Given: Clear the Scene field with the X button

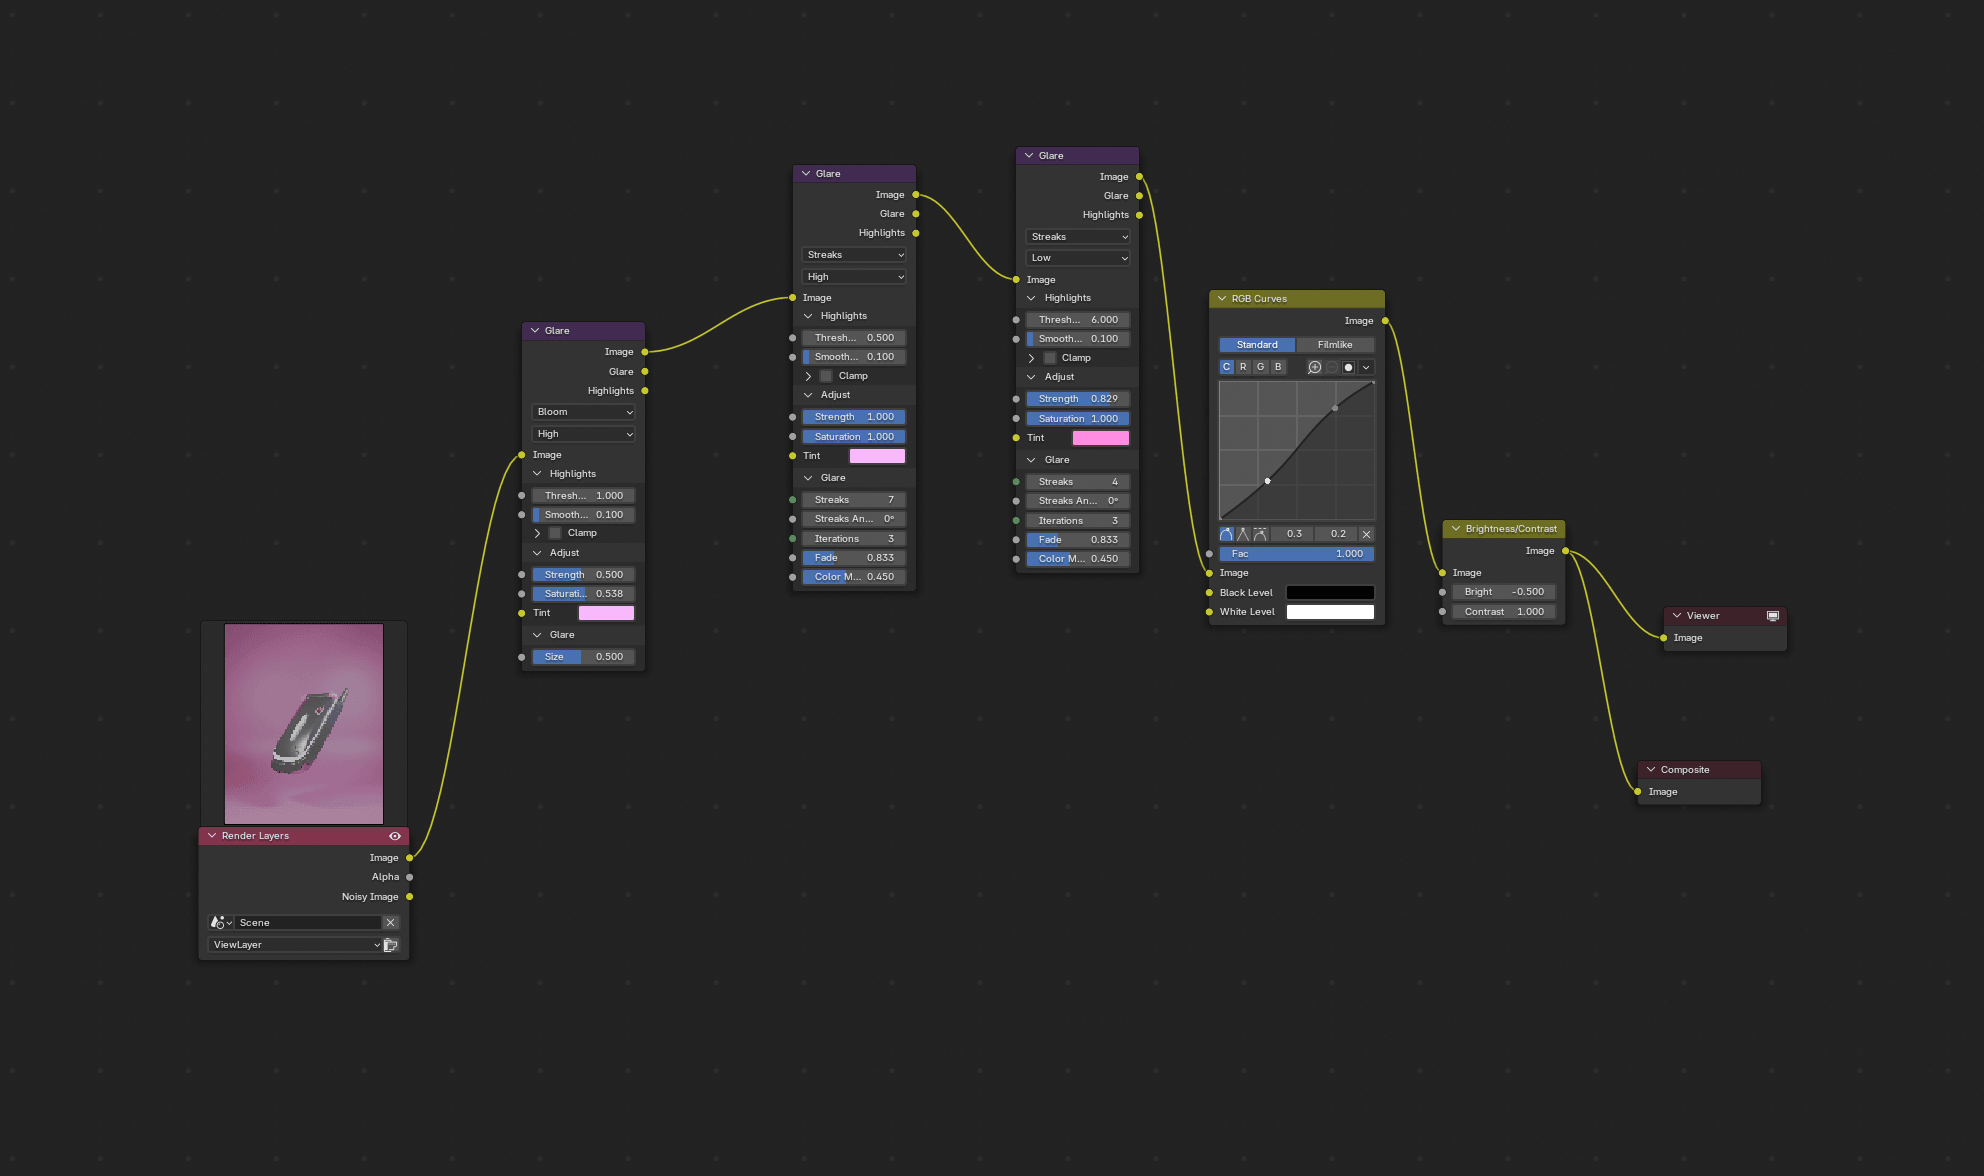Looking at the screenshot, I should click(x=390, y=923).
